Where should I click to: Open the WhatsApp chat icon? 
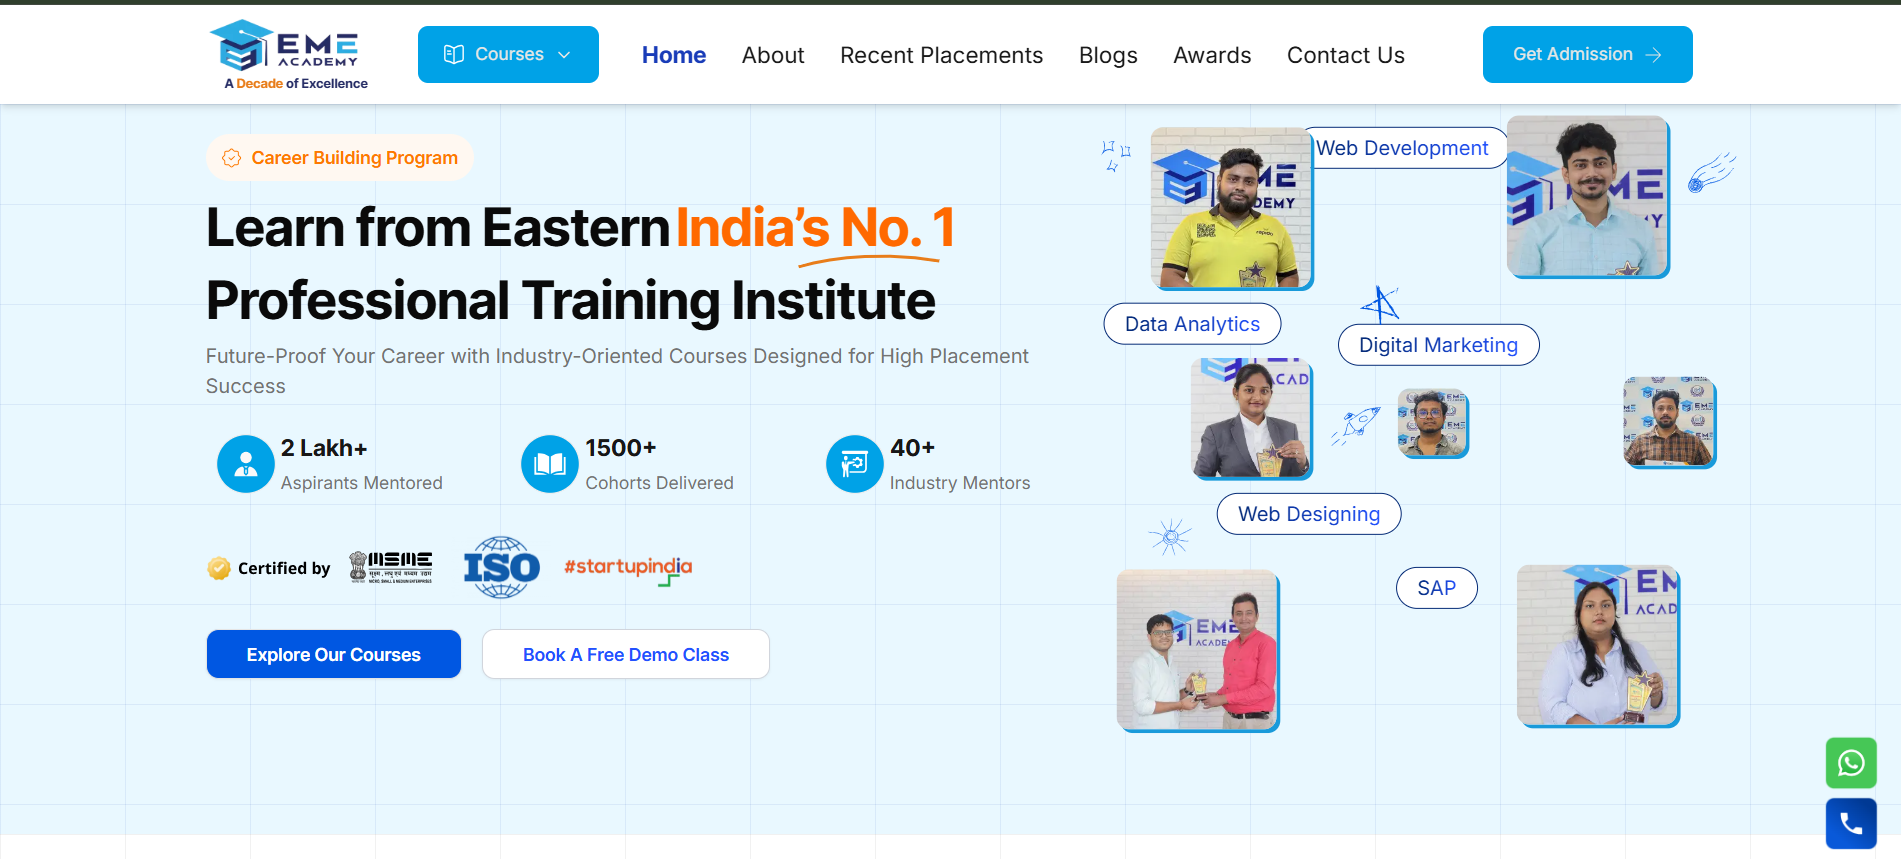tap(1851, 763)
